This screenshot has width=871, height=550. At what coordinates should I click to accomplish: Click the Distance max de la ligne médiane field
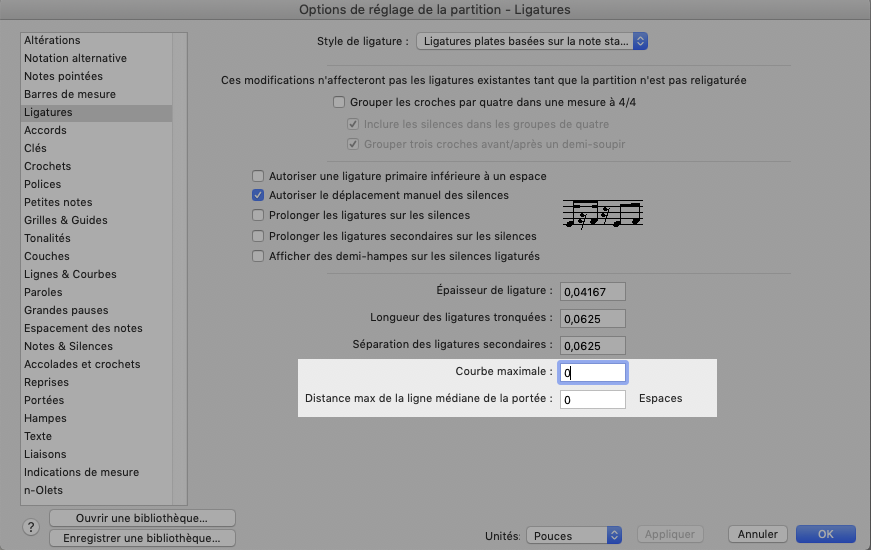[592, 399]
